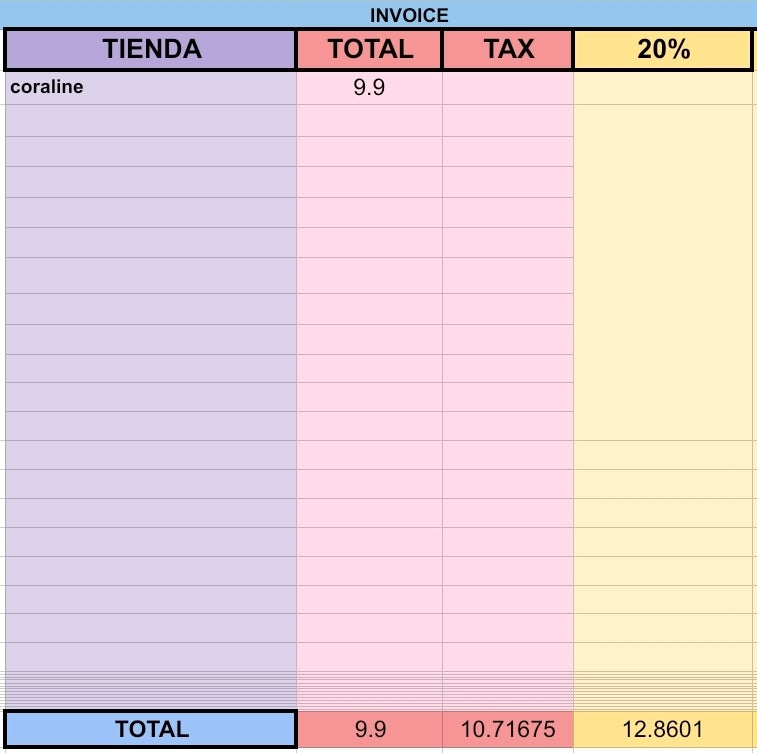The image size is (757, 753).
Task: Select the 9.9 sum in bottom row
Action: (x=370, y=729)
